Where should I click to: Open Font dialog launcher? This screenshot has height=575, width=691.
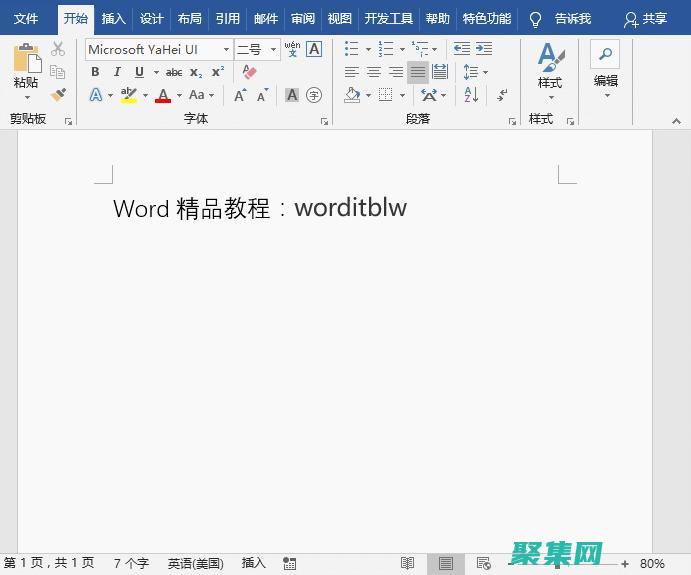(x=325, y=122)
